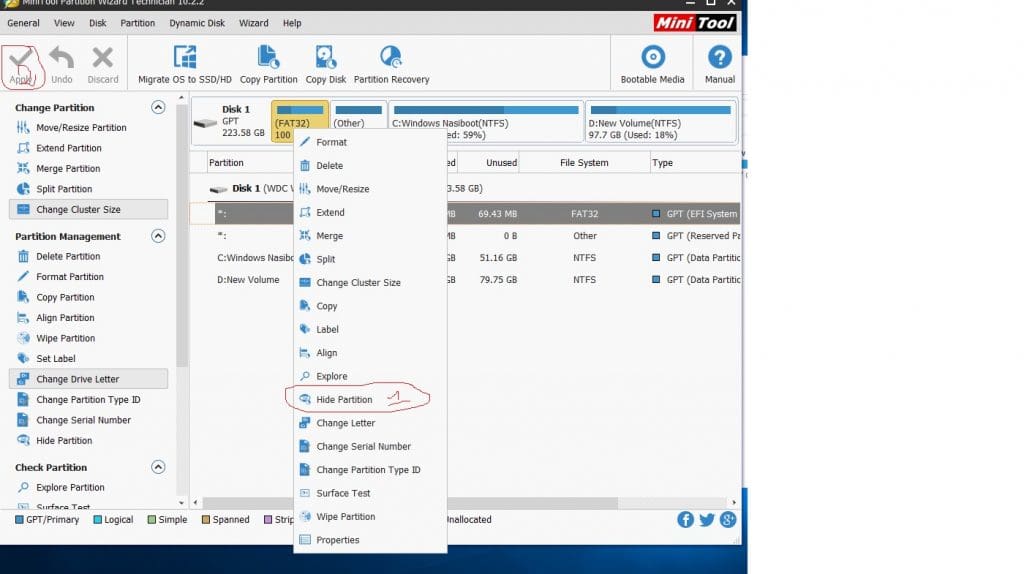Collapse the Check Partition section
Screen dimensions: 1024x574
tap(158, 467)
